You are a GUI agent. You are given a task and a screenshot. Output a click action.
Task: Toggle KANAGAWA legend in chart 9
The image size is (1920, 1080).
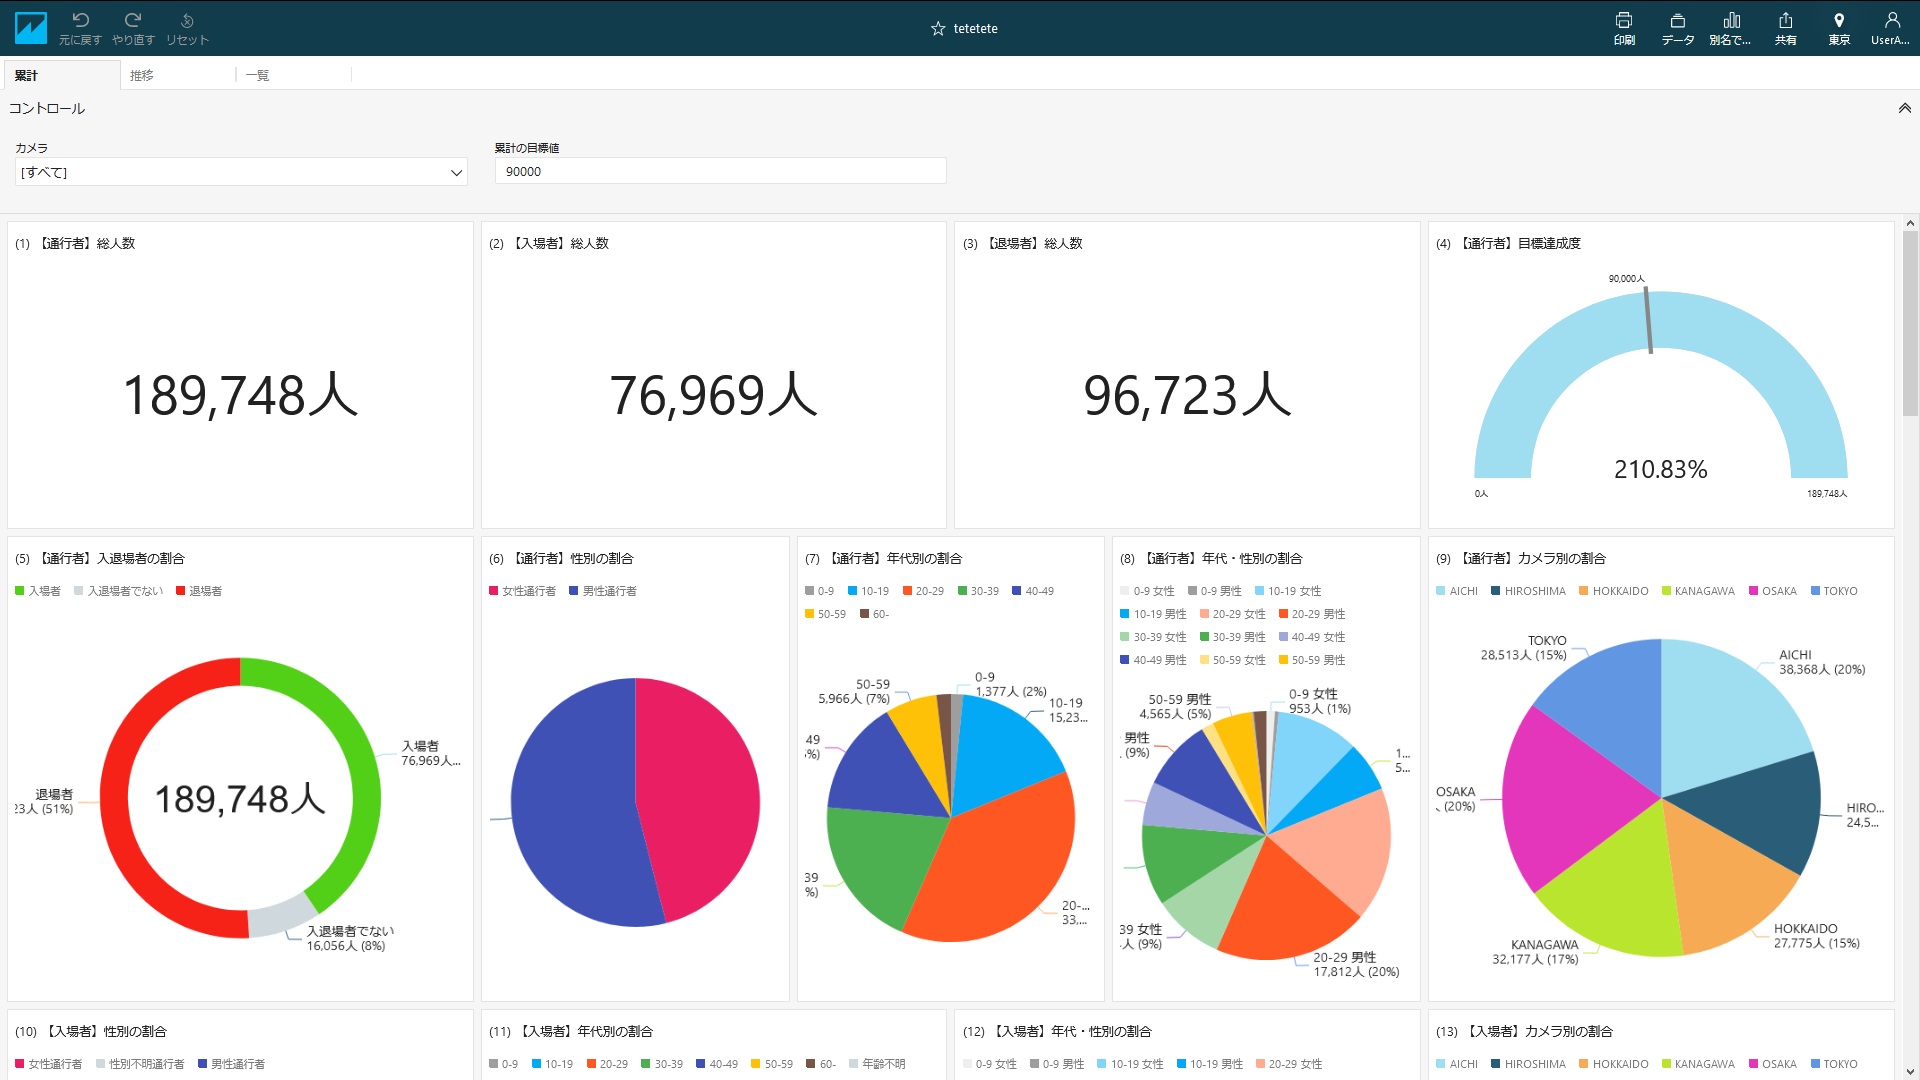1698,591
